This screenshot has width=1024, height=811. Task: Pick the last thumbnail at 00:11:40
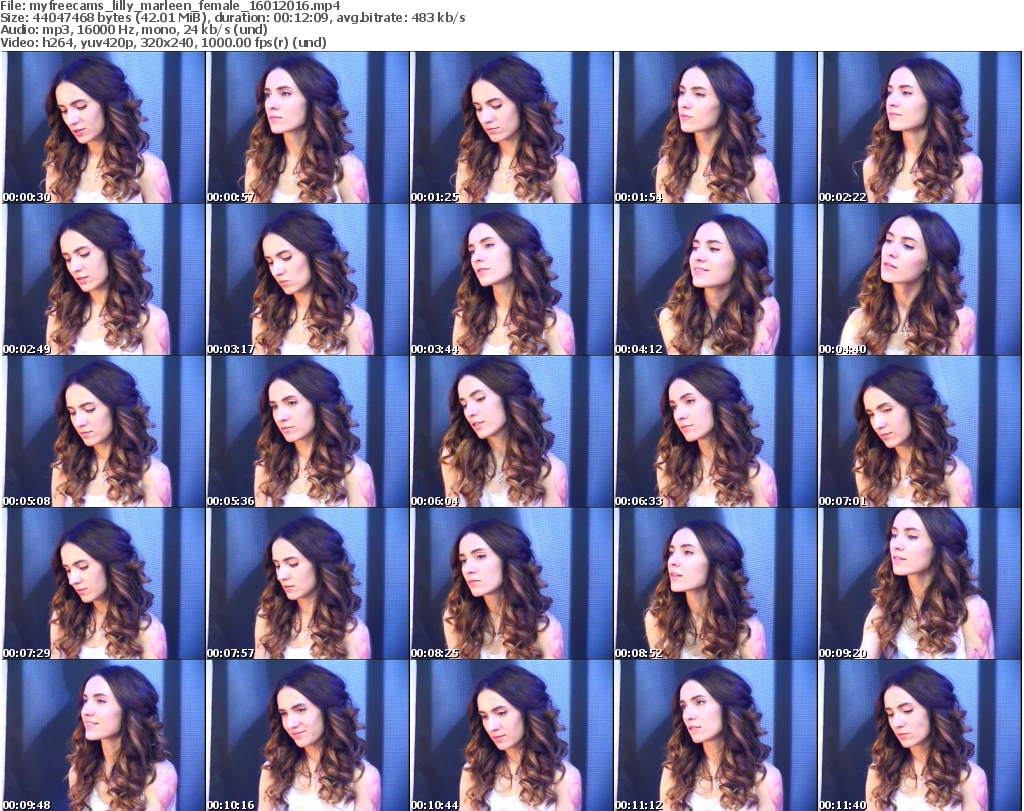pyautogui.click(x=920, y=736)
